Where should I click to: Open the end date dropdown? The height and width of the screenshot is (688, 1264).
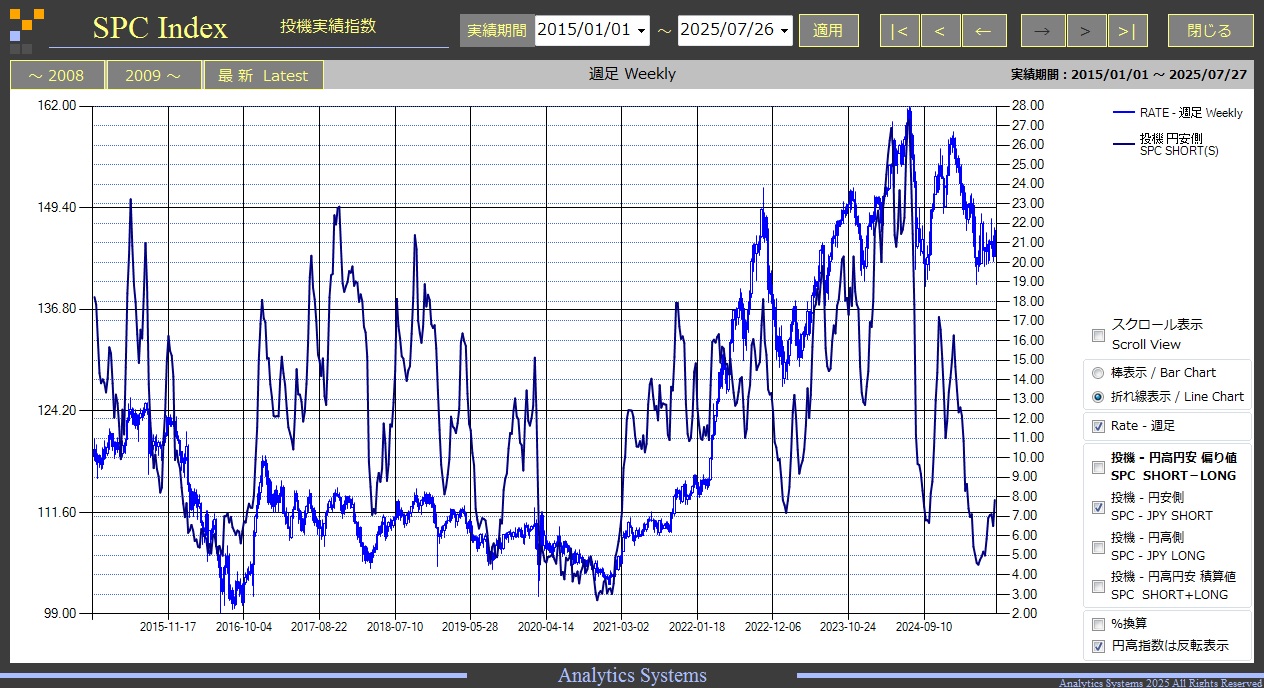784,31
